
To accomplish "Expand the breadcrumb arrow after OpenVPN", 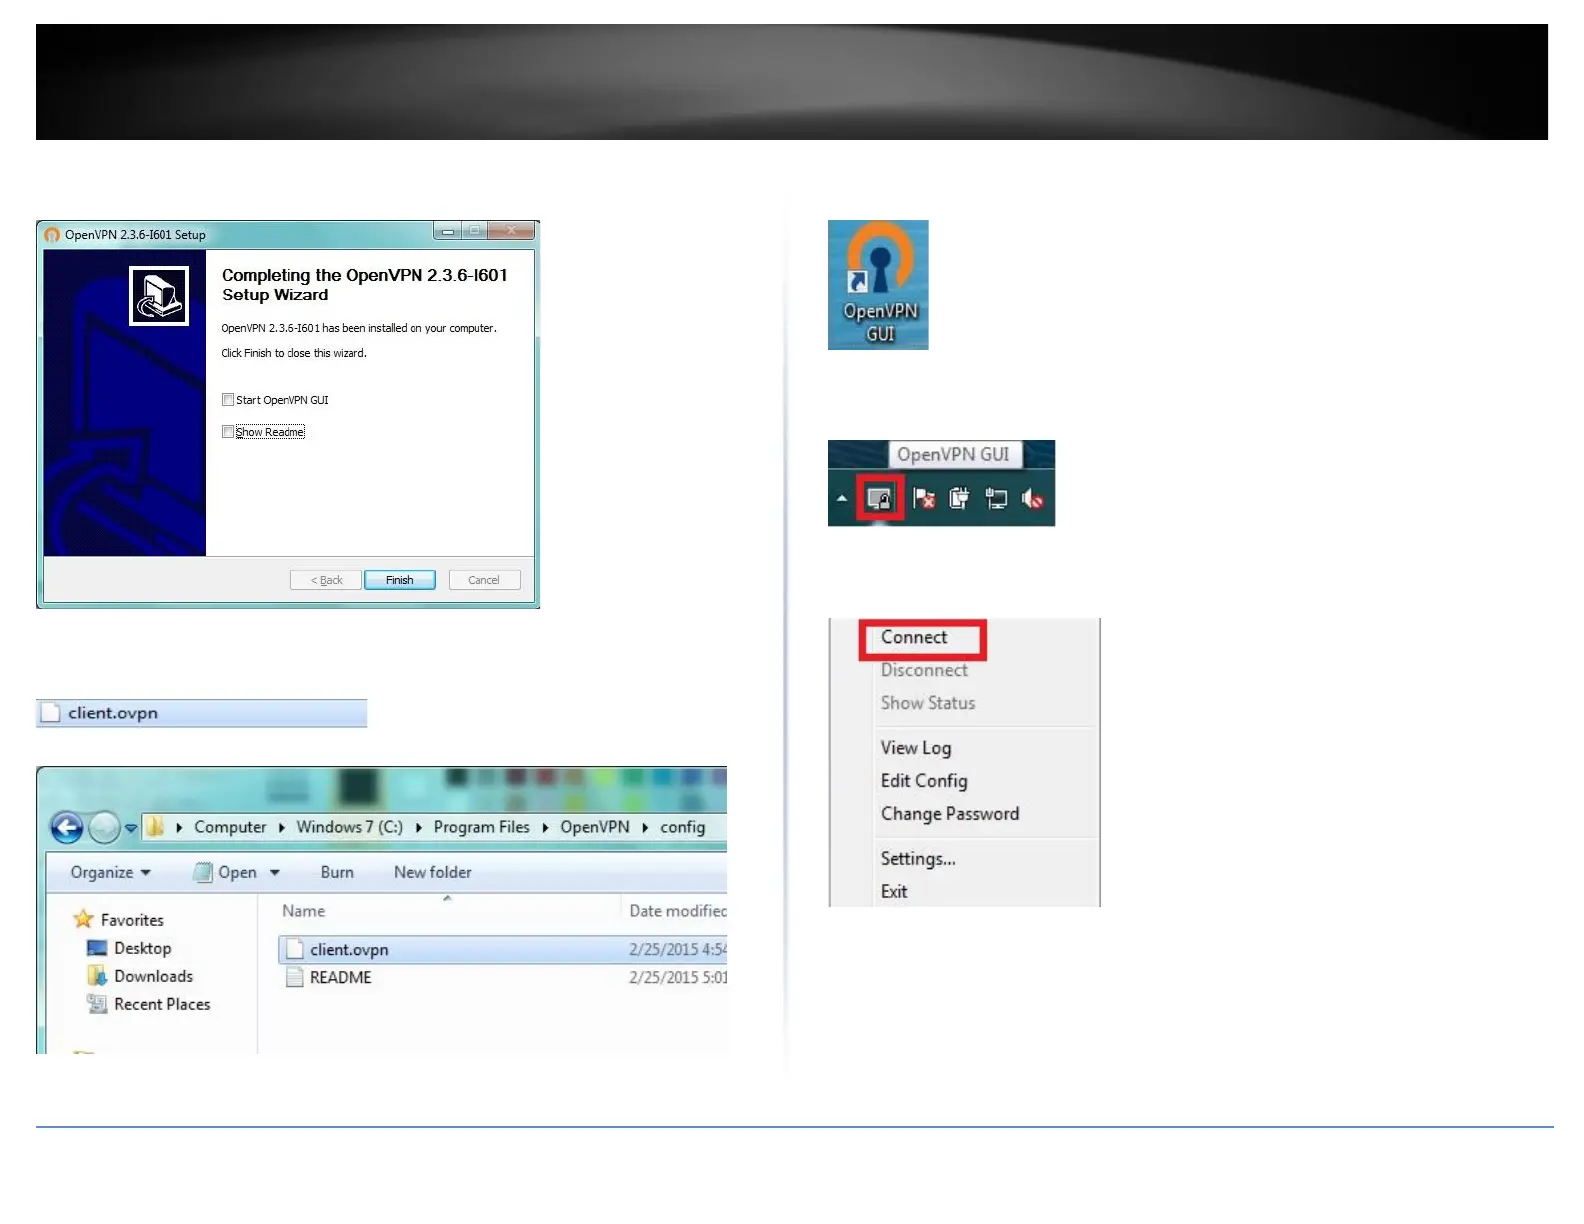I will (x=645, y=828).
